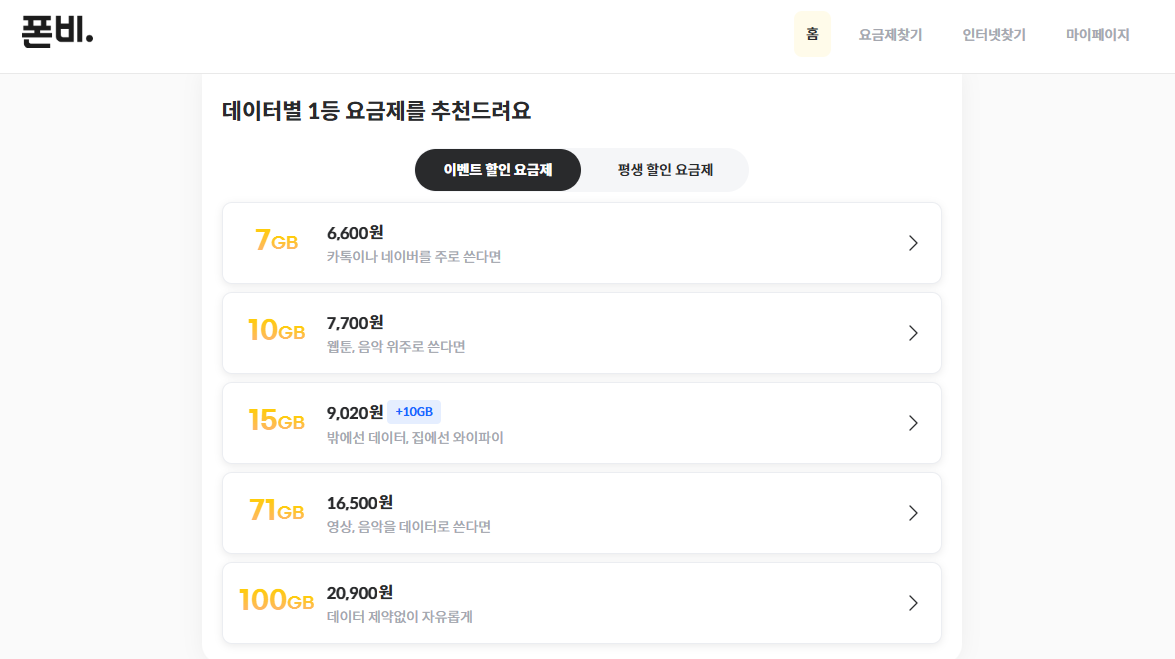Click the 7GB plan data icon
Image resolution: width=1175 pixels, height=659 pixels.
tap(276, 241)
